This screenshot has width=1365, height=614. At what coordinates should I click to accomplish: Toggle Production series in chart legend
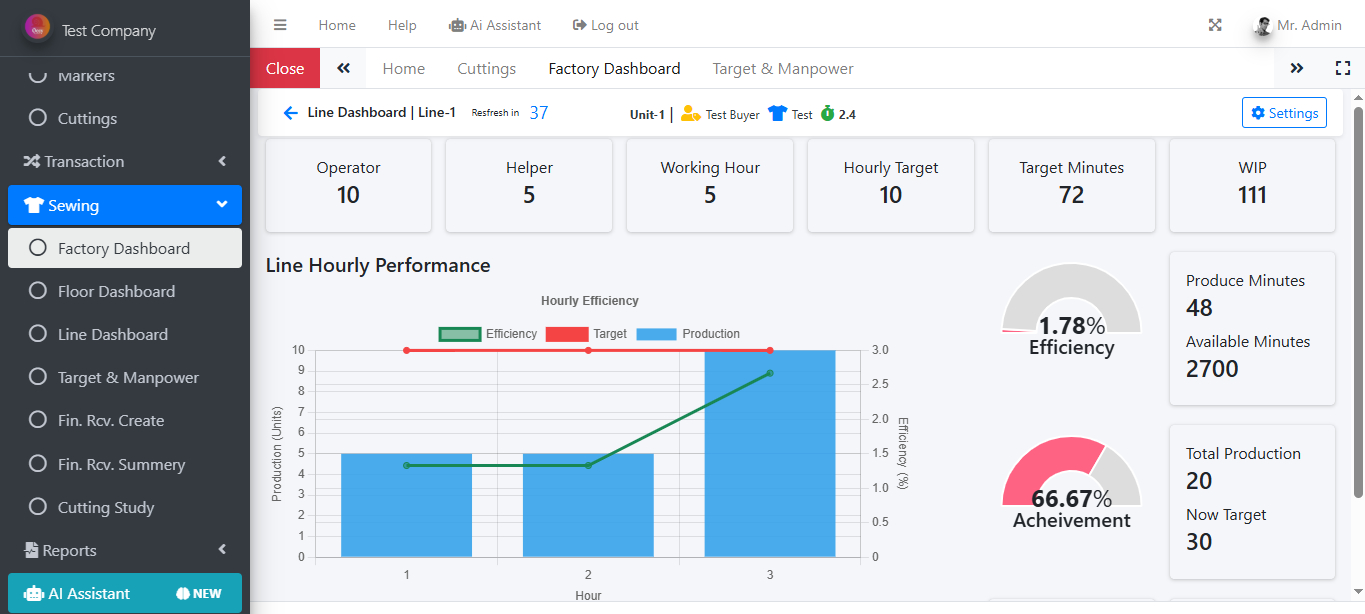tap(688, 334)
